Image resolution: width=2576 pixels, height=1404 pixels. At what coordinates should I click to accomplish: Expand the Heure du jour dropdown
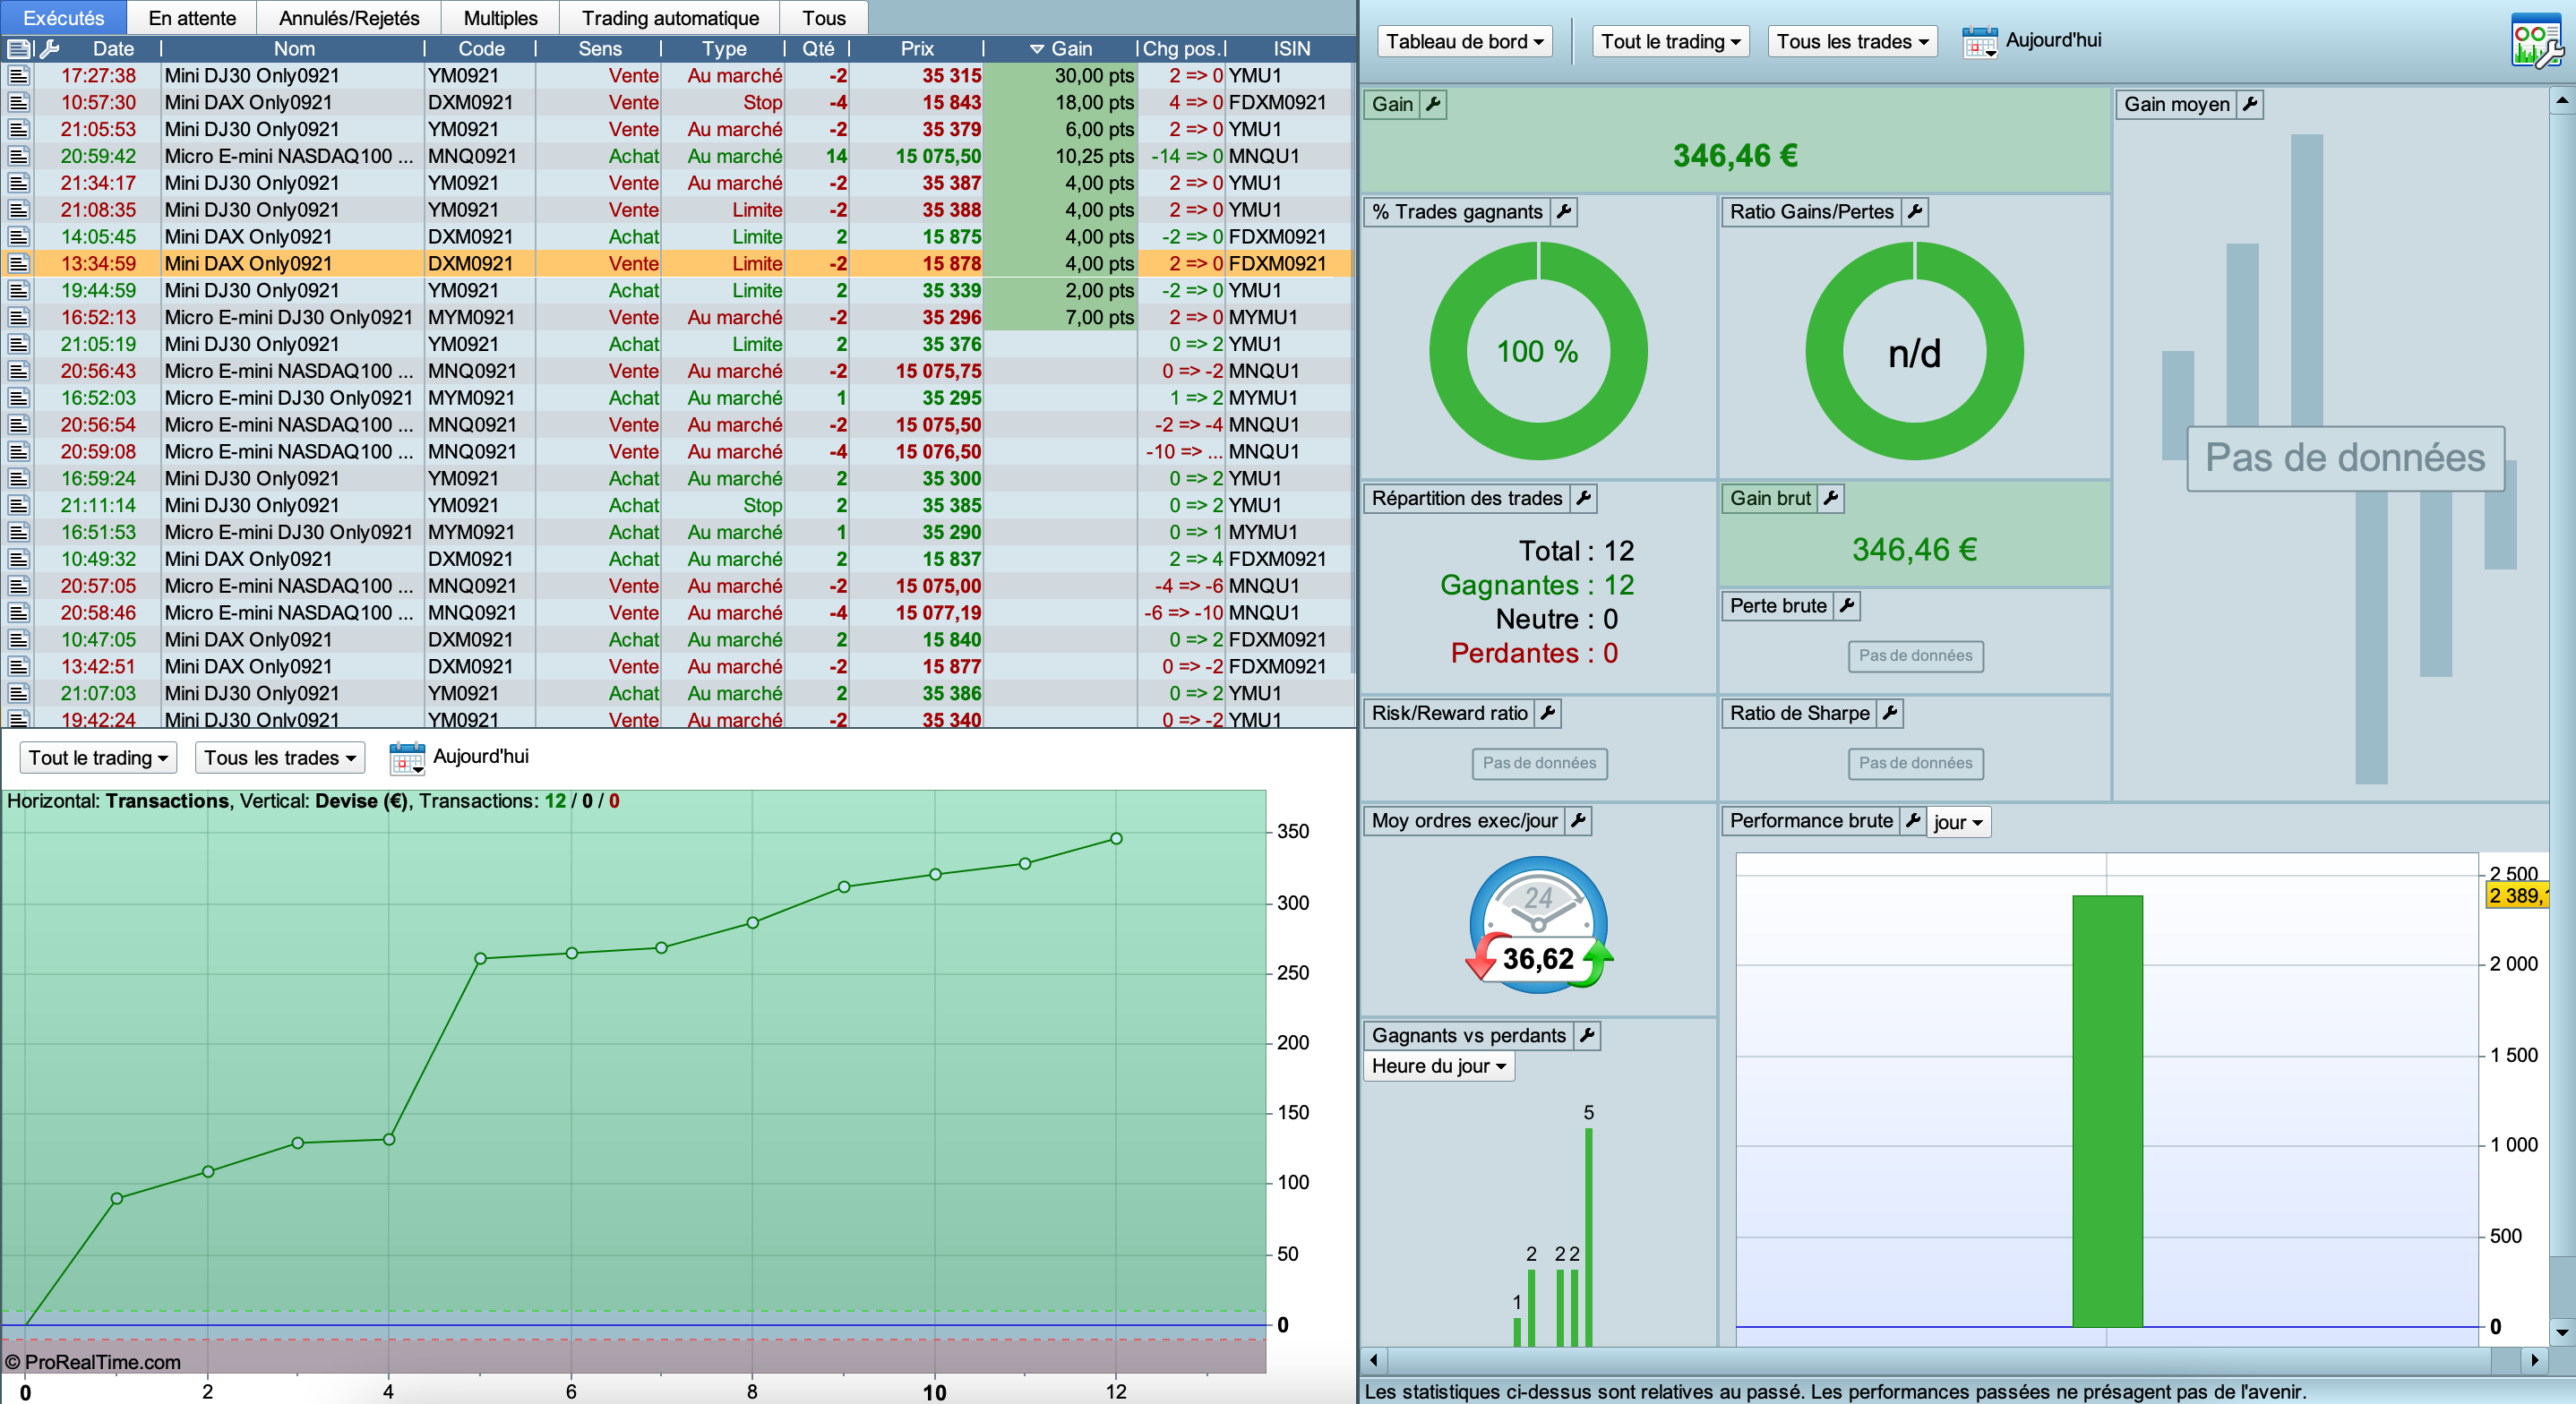(x=1438, y=1066)
